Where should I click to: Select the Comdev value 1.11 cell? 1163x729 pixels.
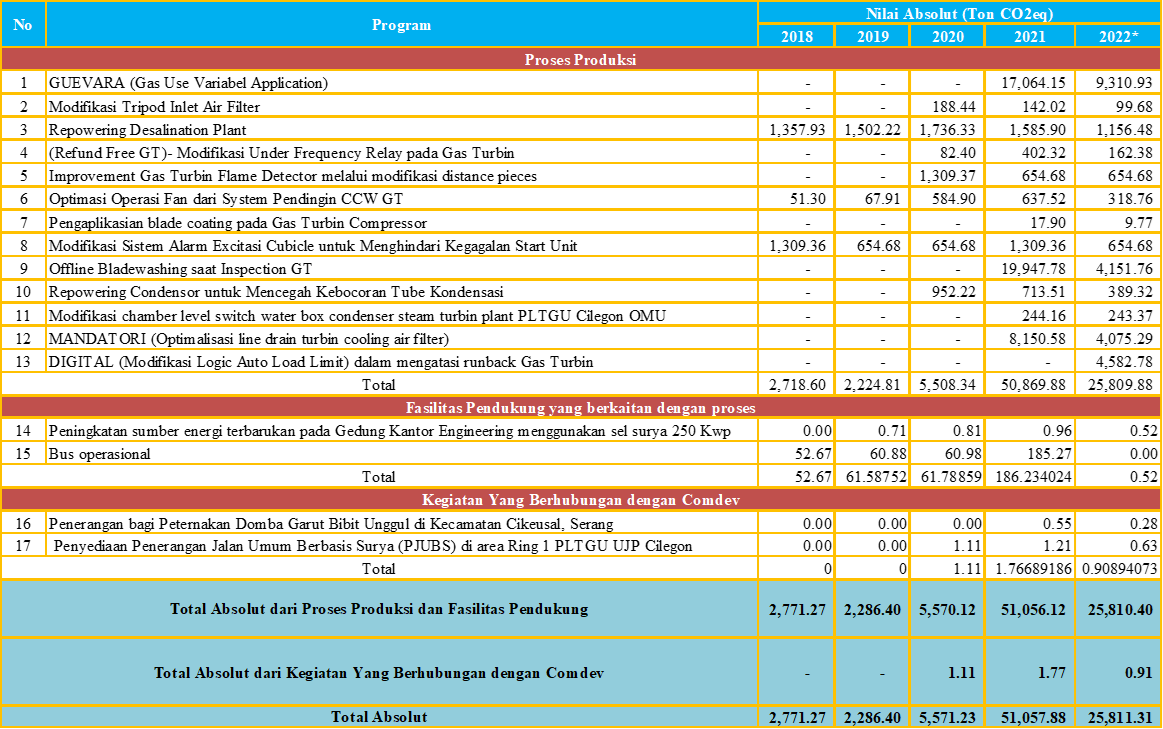coord(947,673)
